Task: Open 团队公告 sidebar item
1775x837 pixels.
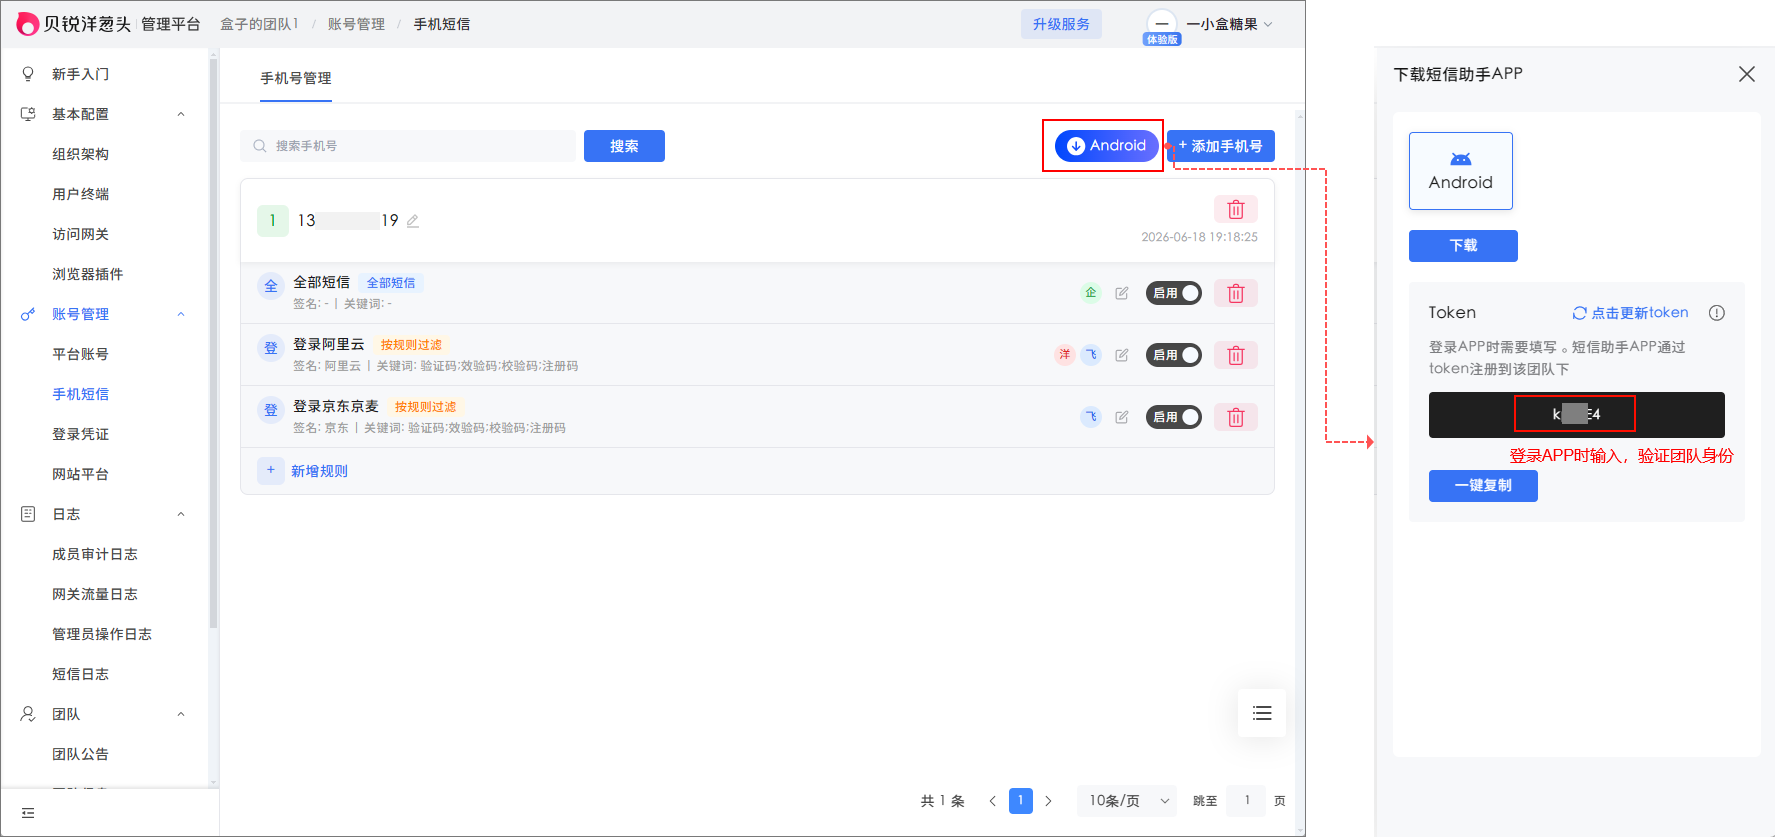Action: 80,754
